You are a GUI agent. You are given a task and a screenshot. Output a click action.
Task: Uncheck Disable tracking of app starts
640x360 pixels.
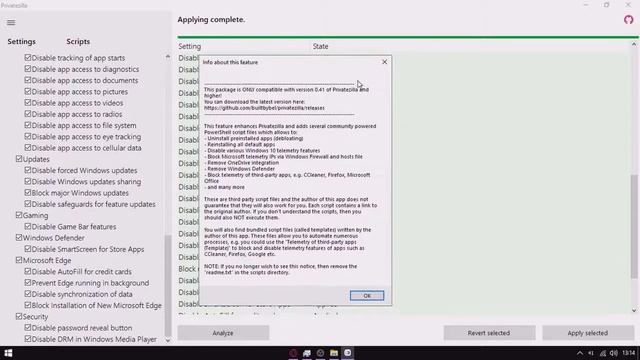pyautogui.click(x=28, y=58)
